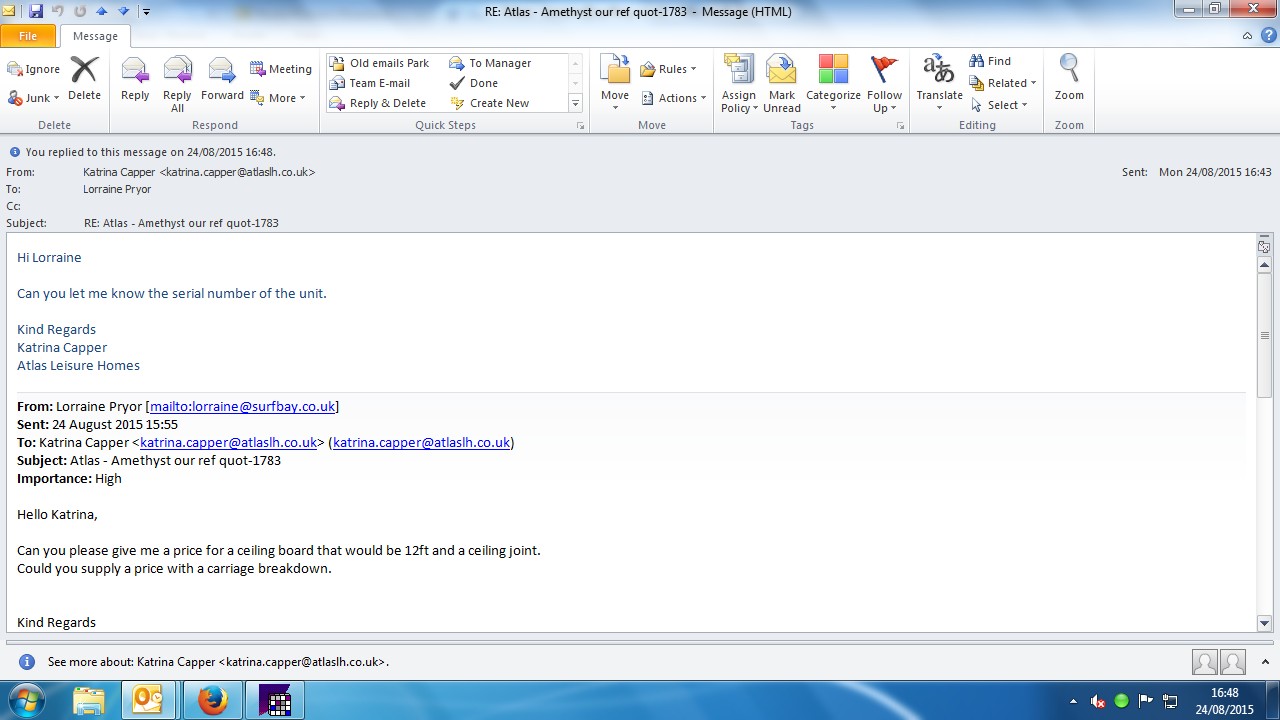Click the sender name Katrina Capper in From
The width and height of the screenshot is (1280, 720).
[x=119, y=172]
